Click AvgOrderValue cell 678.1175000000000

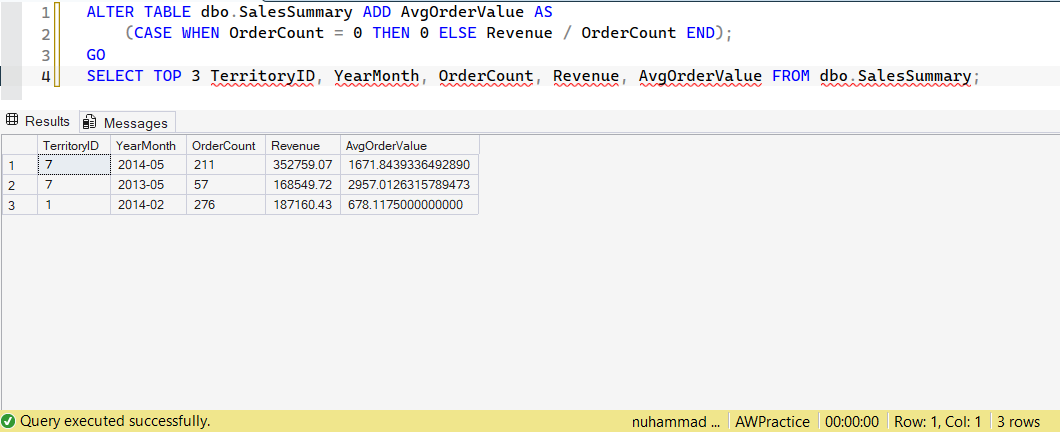pyautogui.click(x=410, y=205)
